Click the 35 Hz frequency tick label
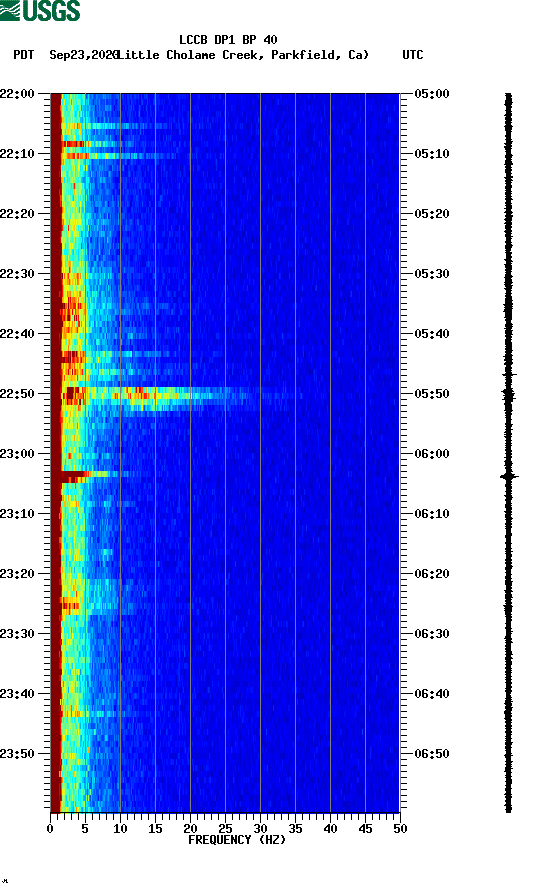Viewport: 552px width, 892px height. [x=295, y=829]
